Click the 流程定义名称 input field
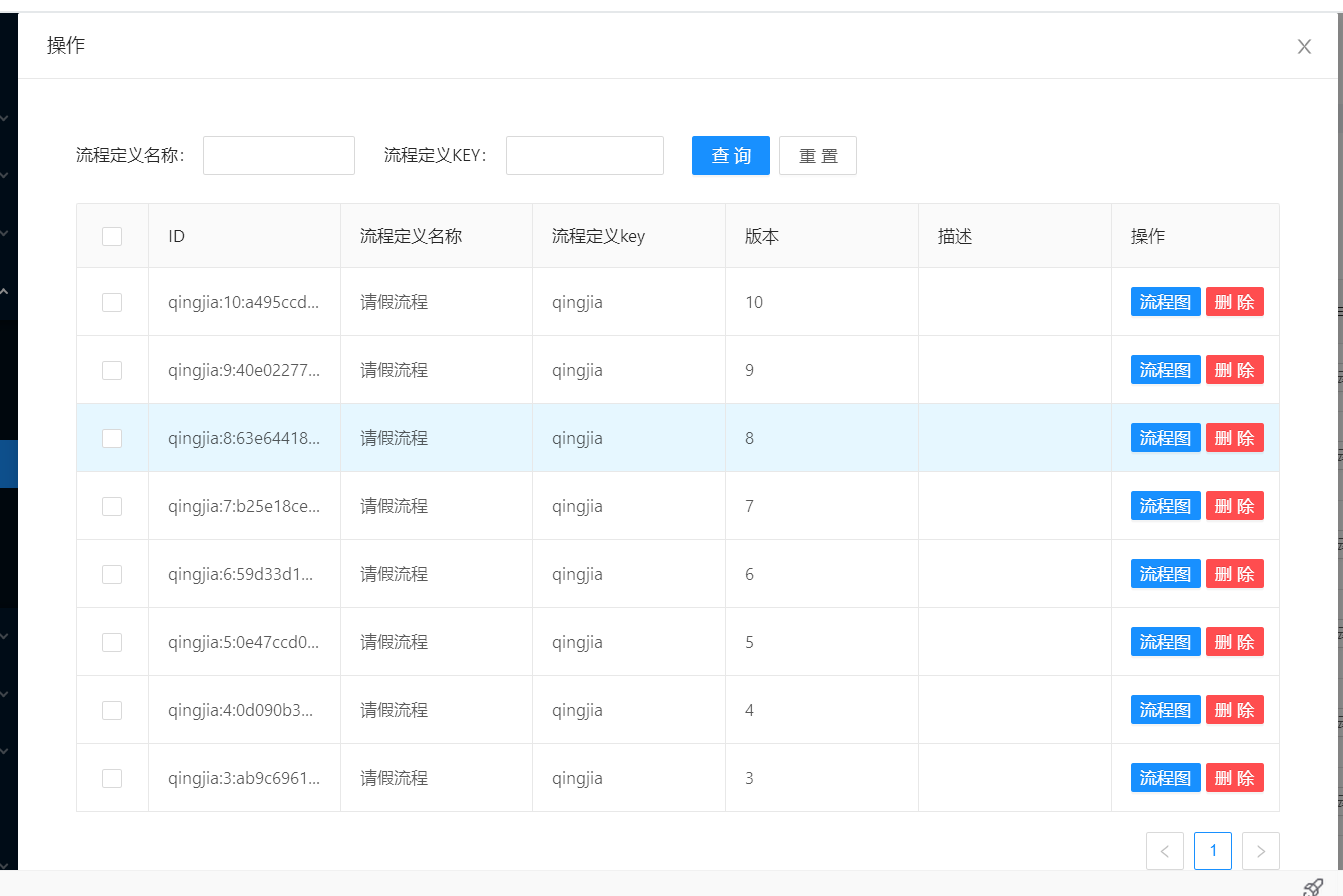The width and height of the screenshot is (1343, 896). tap(279, 155)
